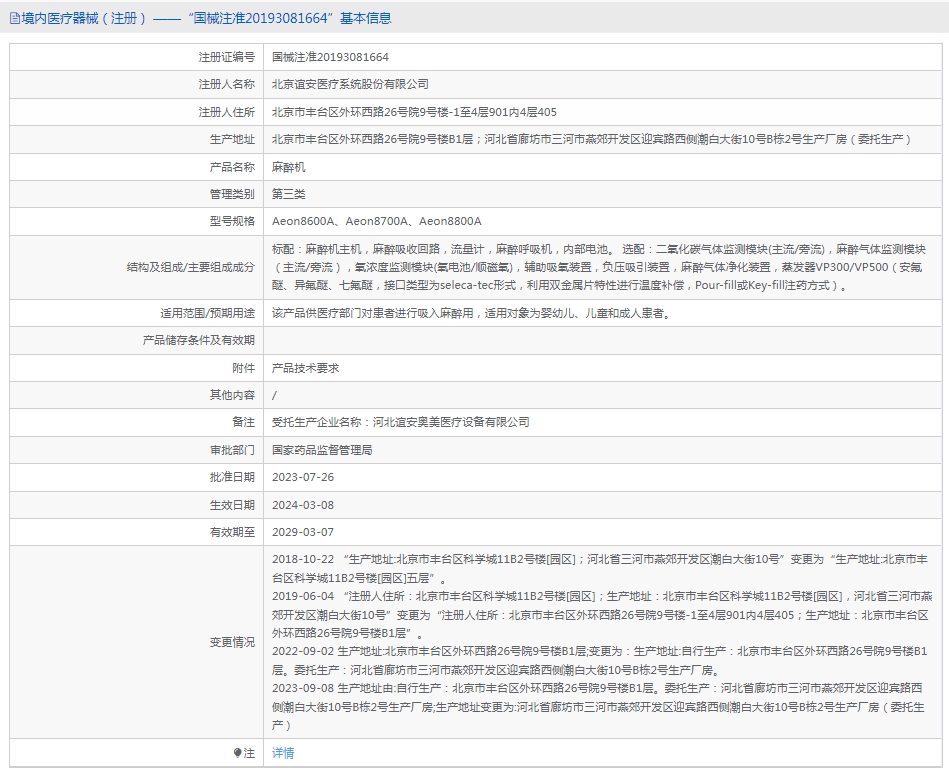
Task: Click the slash value in 其他内容 row
Action: (274, 395)
